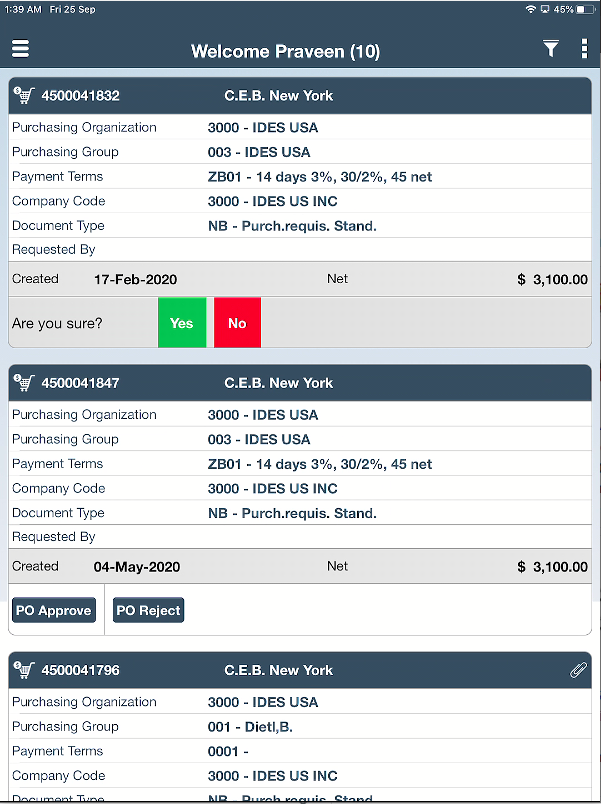This screenshot has height=804, width=601.
Task: Tap vendor C.E.B. New York on order 4500041796
Action: [279, 670]
